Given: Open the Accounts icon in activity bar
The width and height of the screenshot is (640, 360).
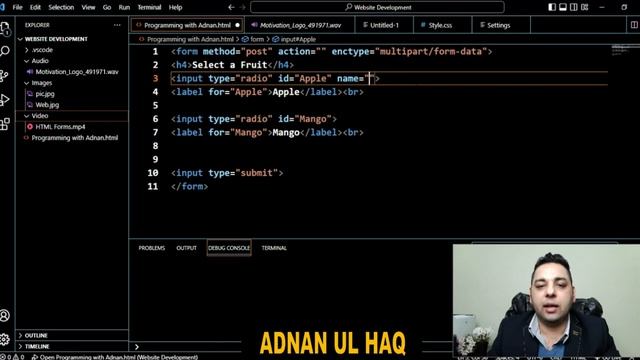Looking at the screenshot, I should coord(5,316).
